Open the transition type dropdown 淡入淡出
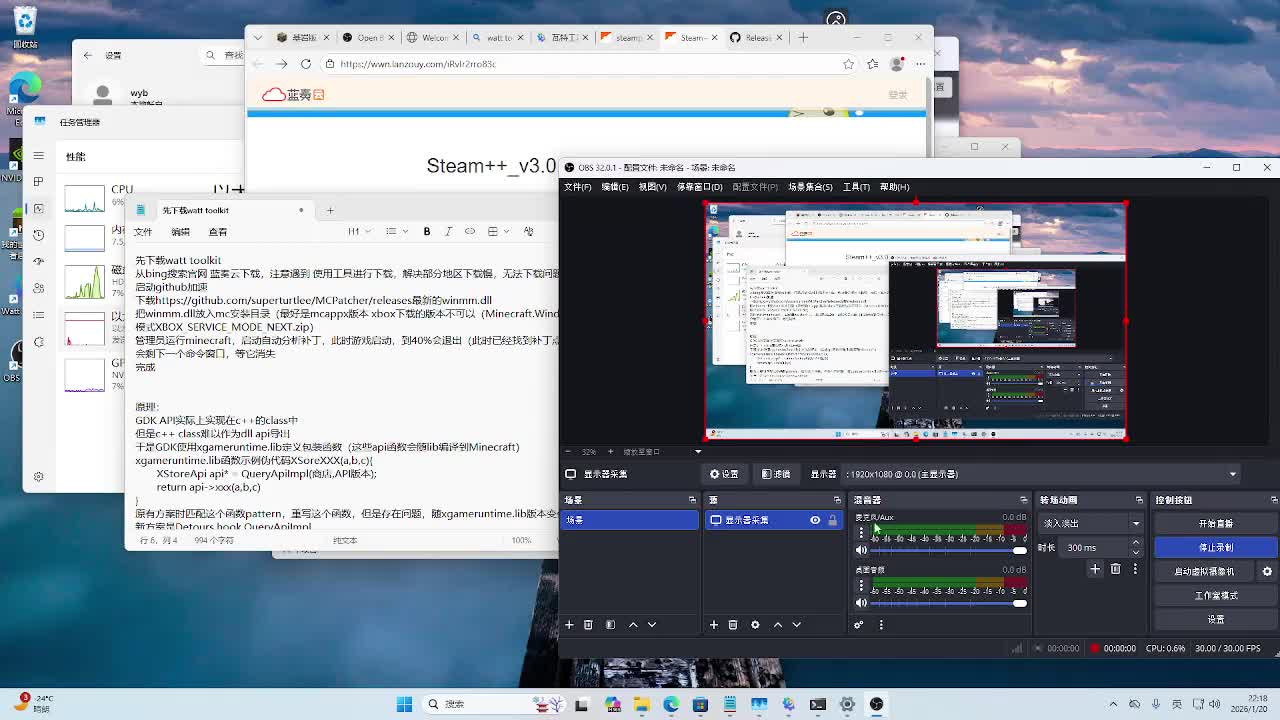The height and width of the screenshot is (720, 1280). (x=1091, y=524)
